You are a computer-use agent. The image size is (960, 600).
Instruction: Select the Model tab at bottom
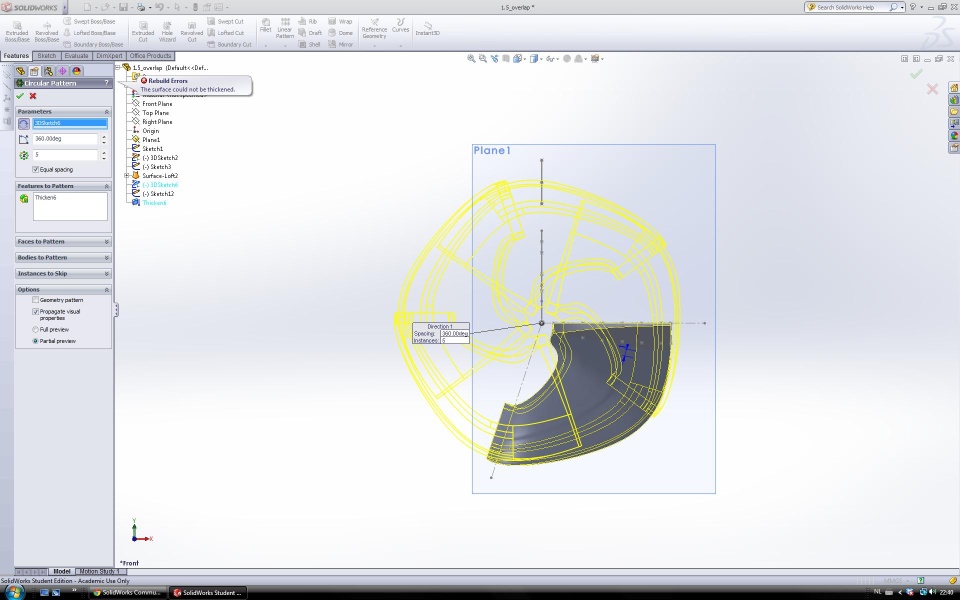(61, 571)
